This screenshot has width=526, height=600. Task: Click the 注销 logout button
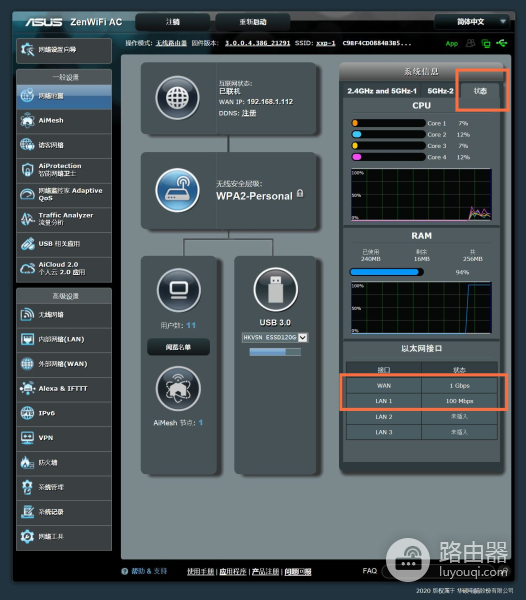click(x=173, y=22)
